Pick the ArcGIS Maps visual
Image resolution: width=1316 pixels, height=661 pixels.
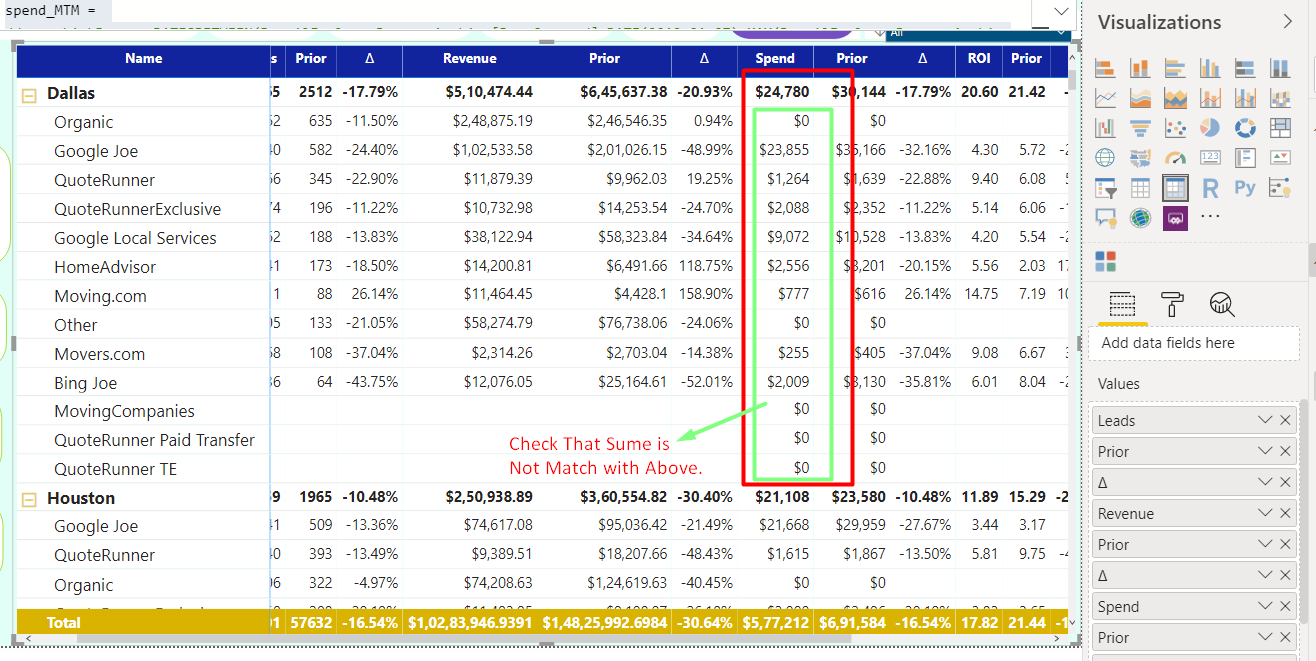1140,217
